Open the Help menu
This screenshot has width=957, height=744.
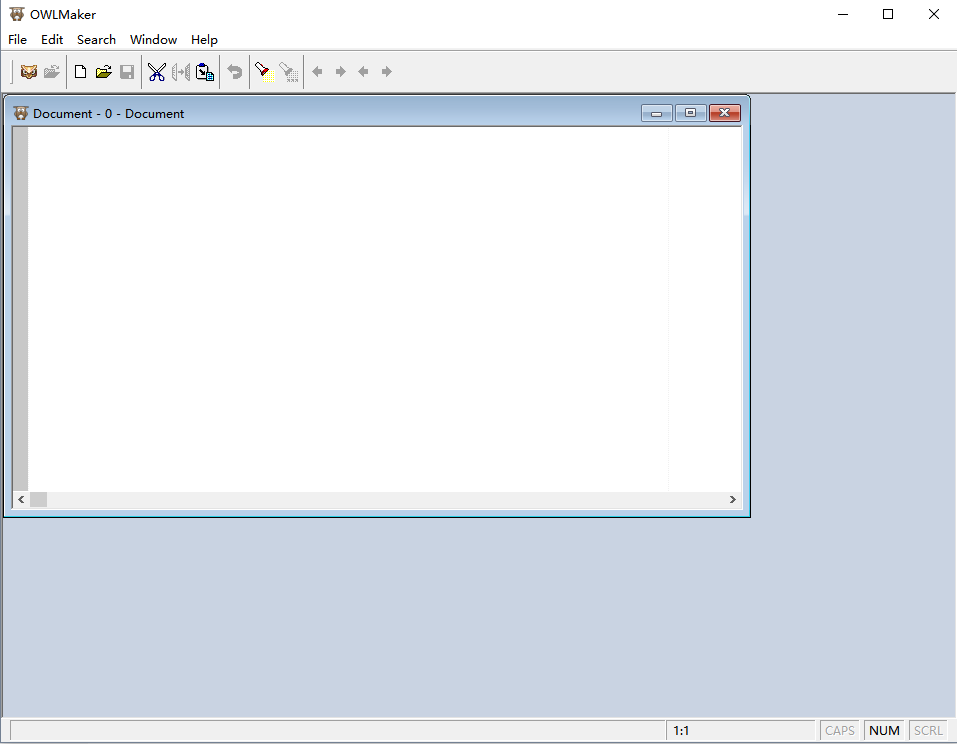click(x=204, y=40)
